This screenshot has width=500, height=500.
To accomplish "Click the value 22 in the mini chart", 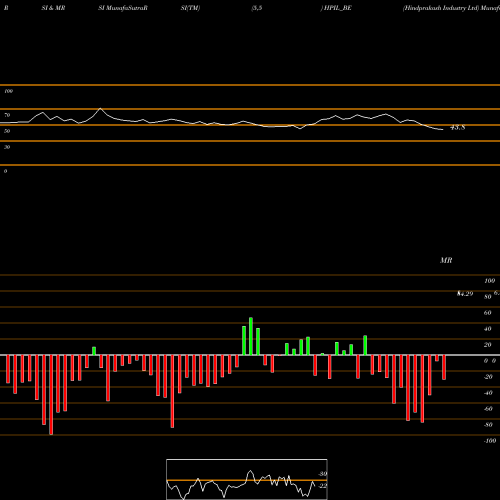I will [x=323, y=486].
